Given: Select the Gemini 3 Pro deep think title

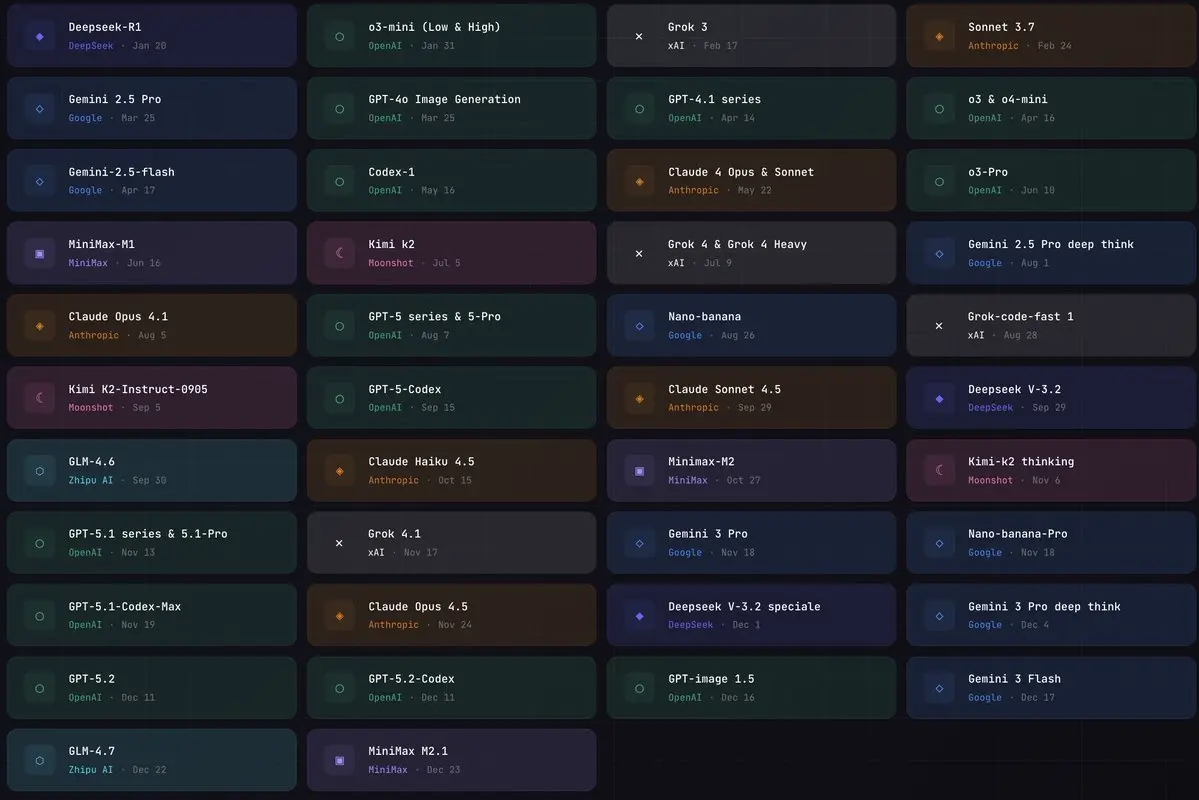Looking at the screenshot, I should (1044, 607).
